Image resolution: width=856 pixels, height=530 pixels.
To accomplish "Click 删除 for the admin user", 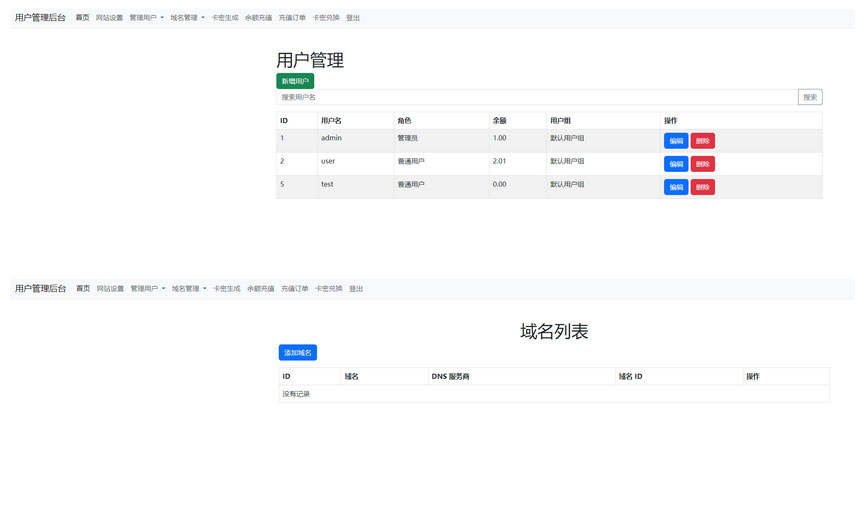I will (x=703, y=141).
